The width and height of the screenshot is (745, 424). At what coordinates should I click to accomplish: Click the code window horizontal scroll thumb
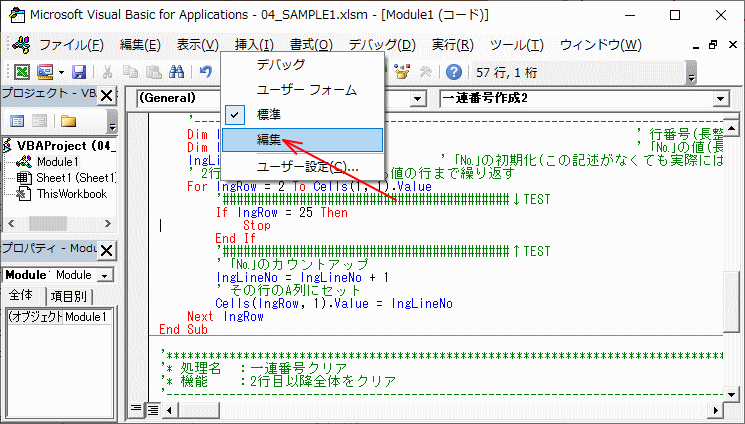(198, 409)
